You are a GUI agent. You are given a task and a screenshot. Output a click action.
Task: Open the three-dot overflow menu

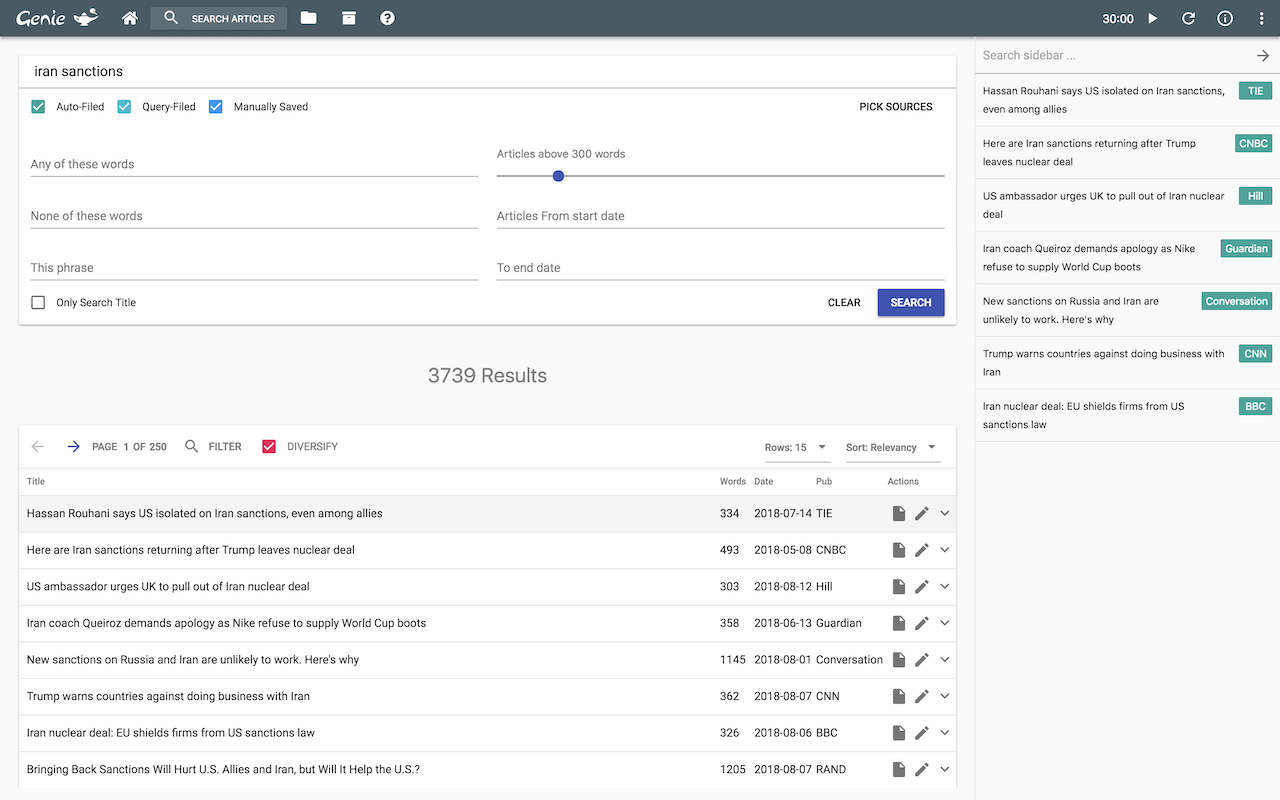(1261, 18)
